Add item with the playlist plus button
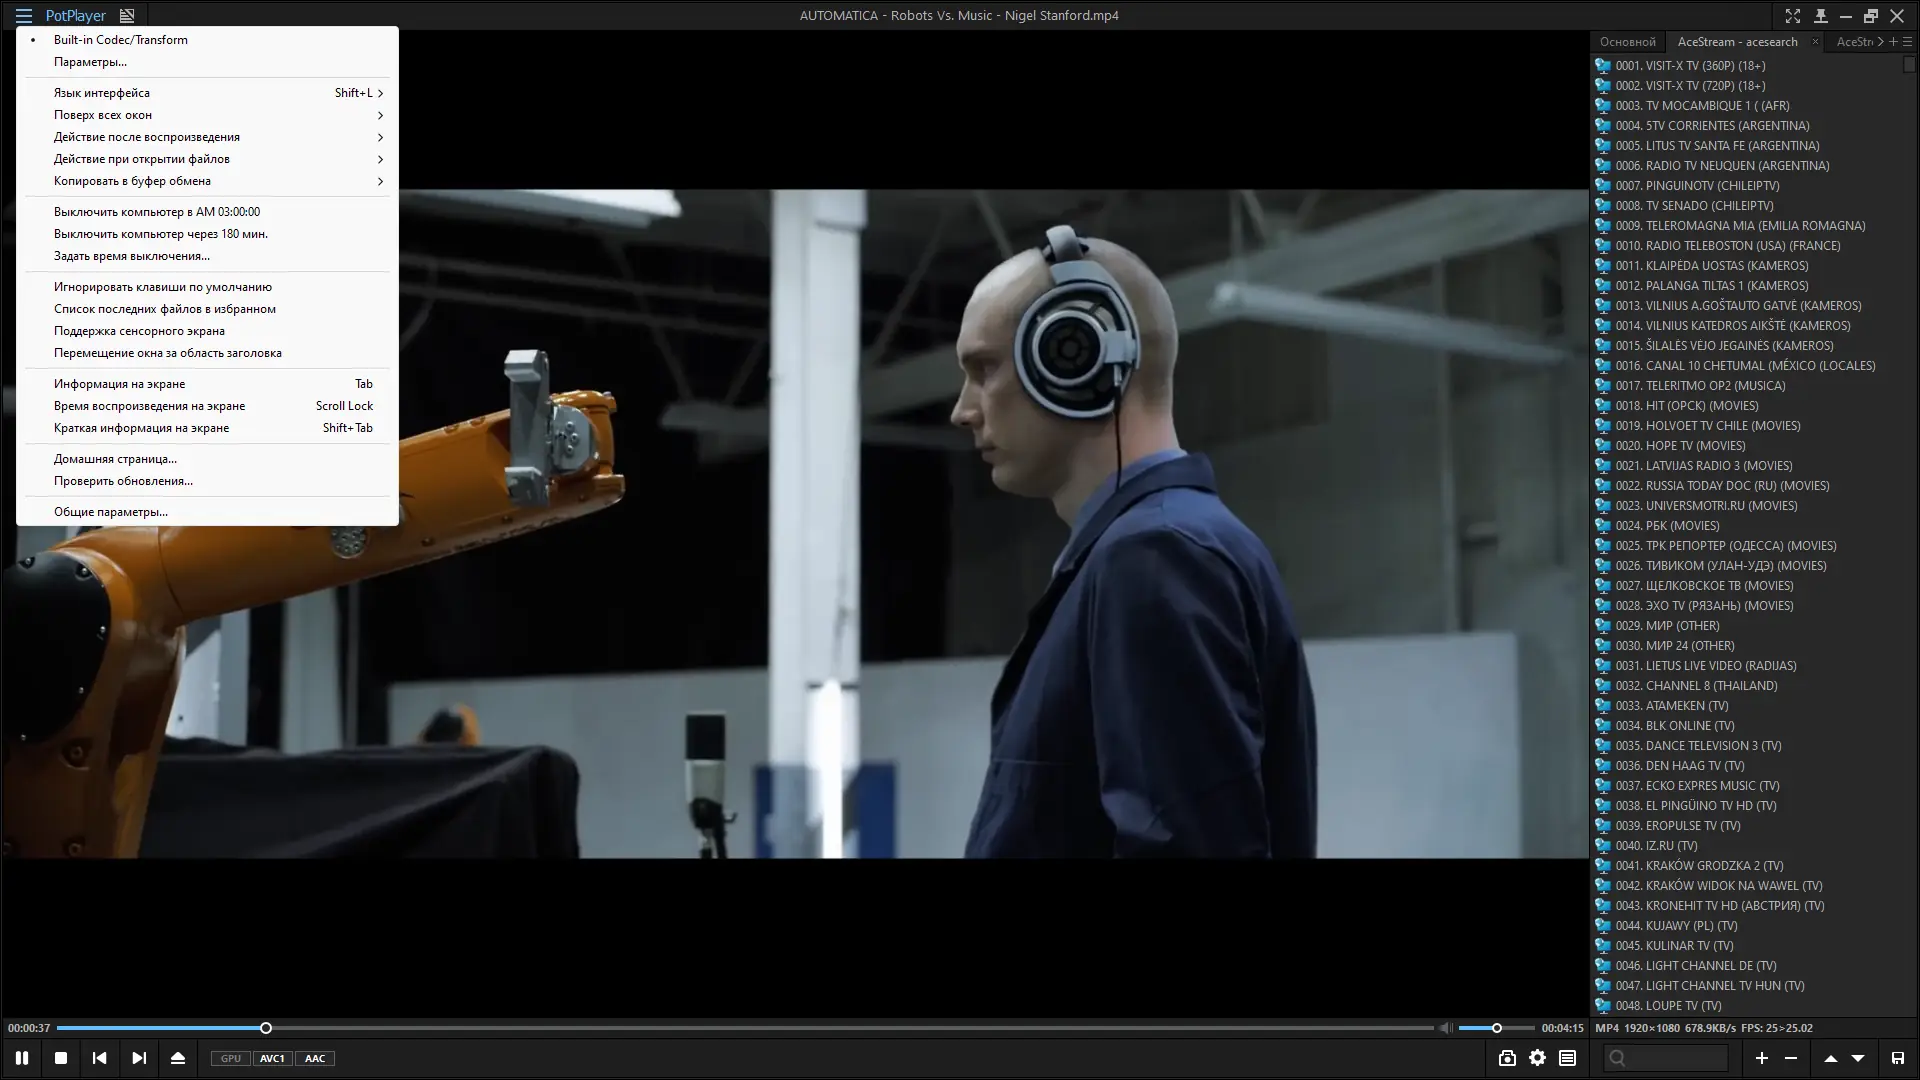This screenshot has height=1080, width=1920. point(1762,1058)
